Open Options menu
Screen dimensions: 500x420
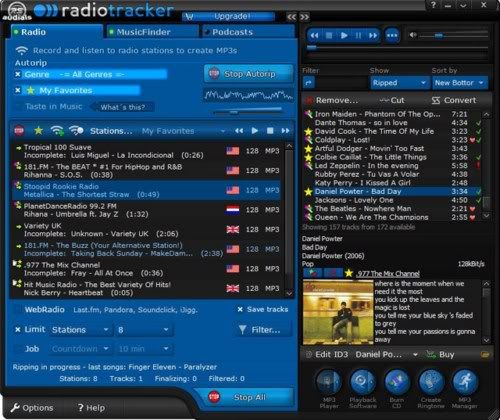32,408
